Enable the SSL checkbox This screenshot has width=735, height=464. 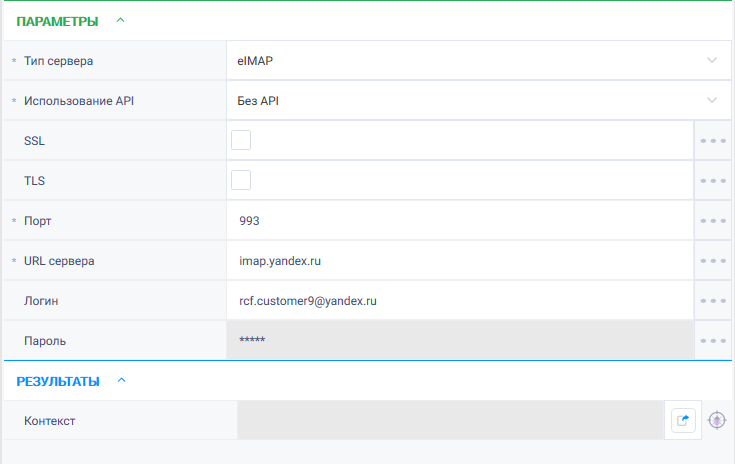(x=241, y=140)
